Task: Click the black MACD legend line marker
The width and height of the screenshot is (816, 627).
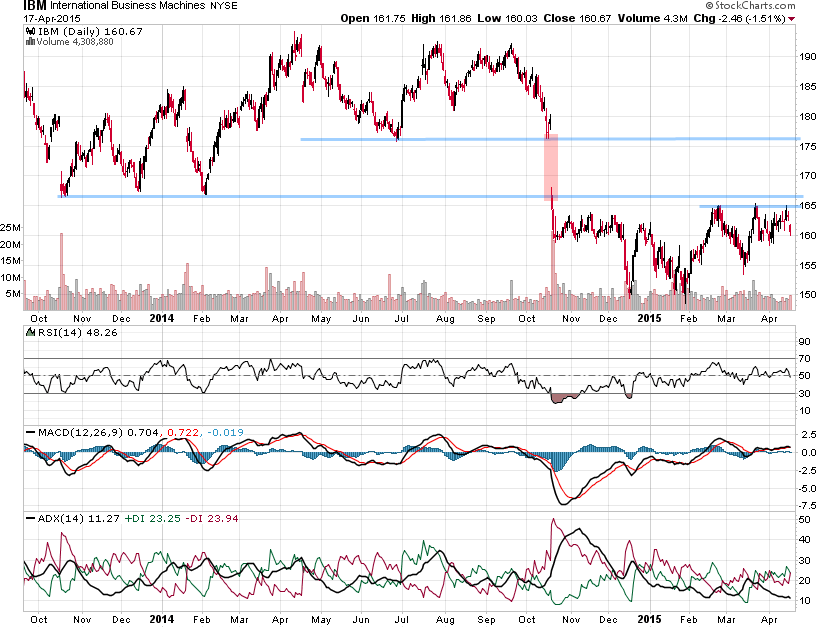Action: (31, 432)
